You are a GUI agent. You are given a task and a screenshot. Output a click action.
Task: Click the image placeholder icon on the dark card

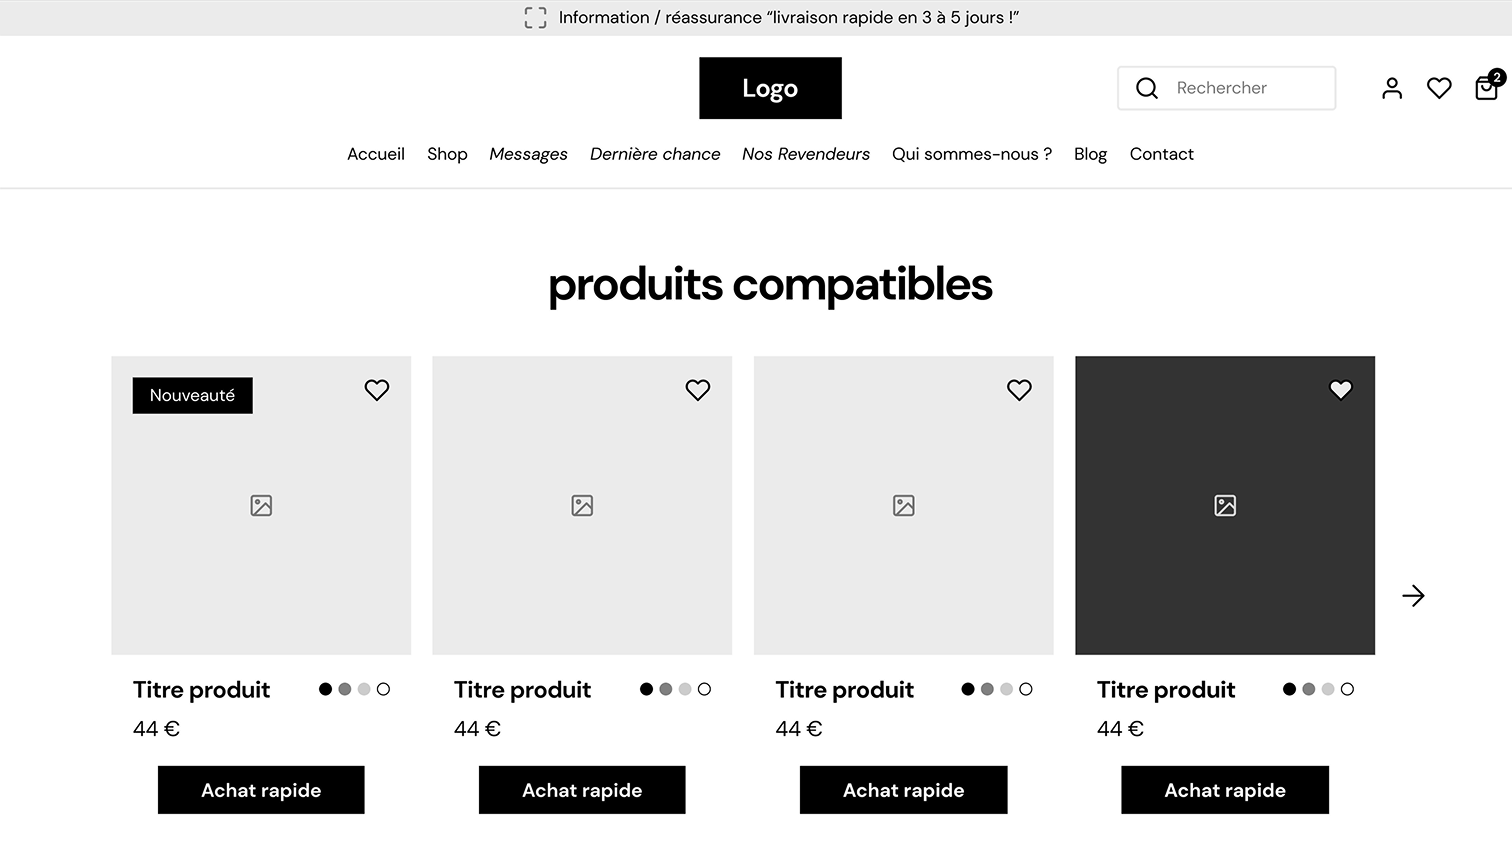coord(1225,506)
